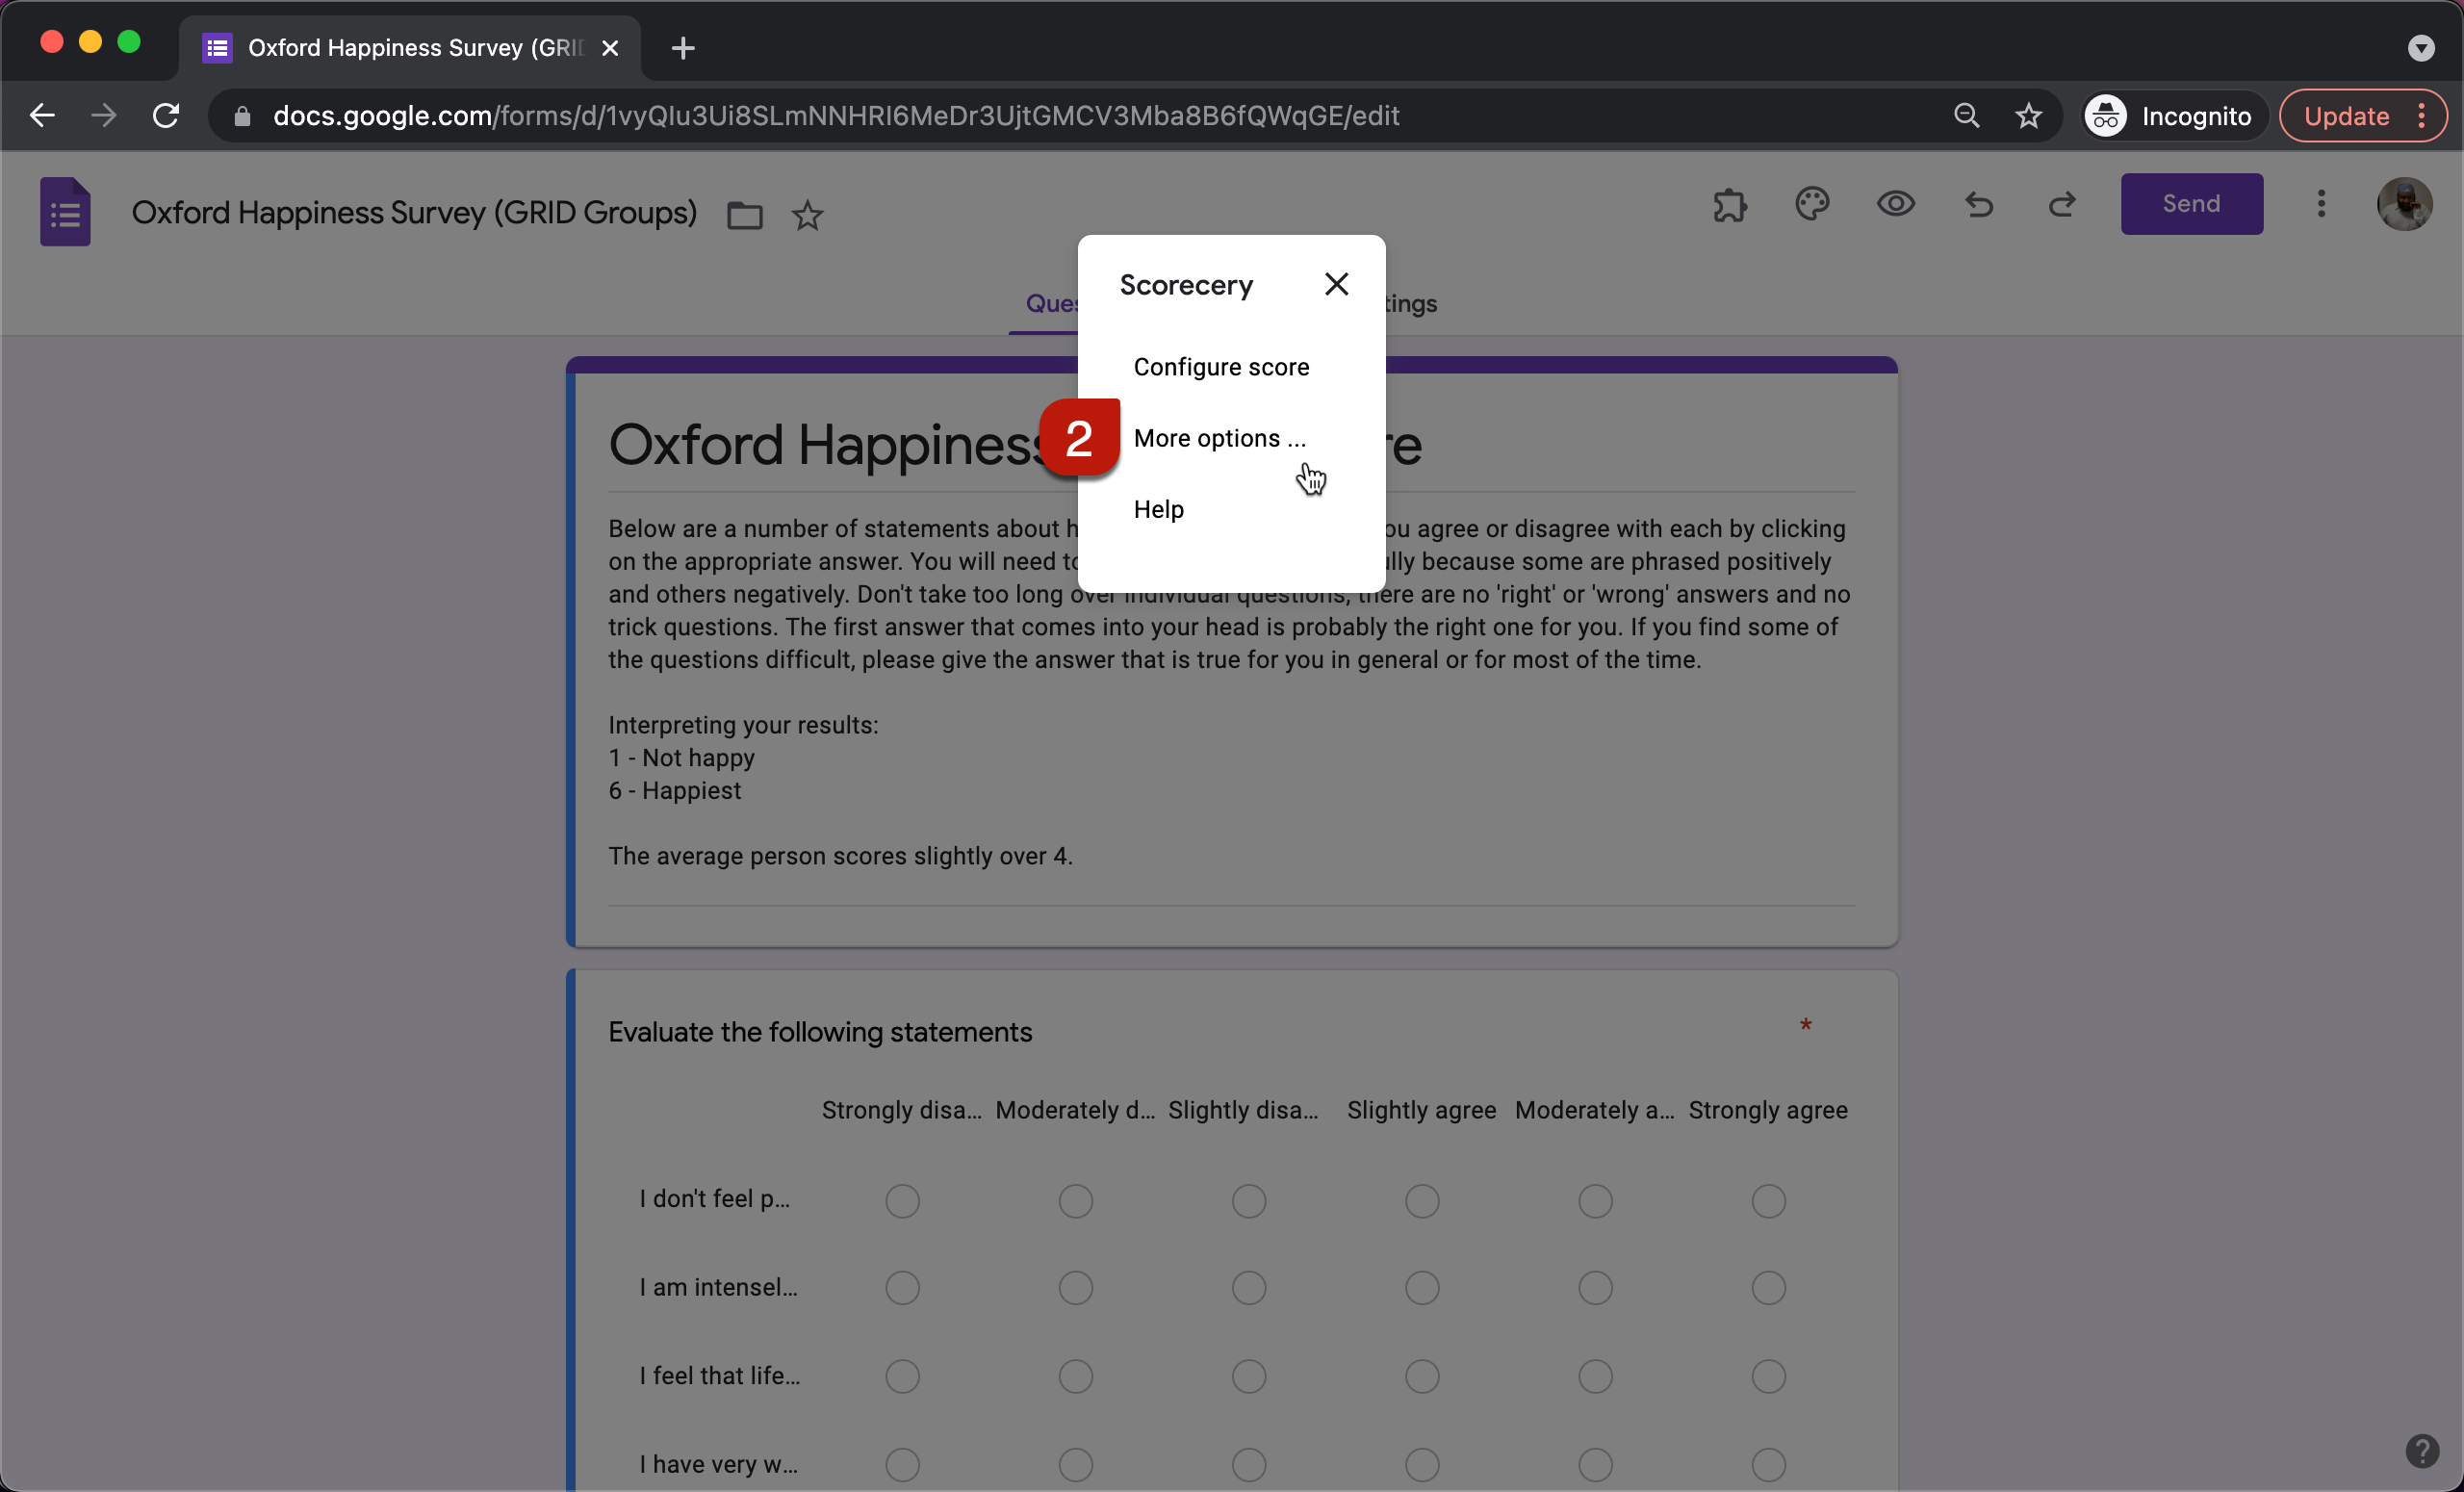Image resolution: width=2464 pixels, height=1492 pixels.
Task: Star the Oxford Happiness Survey form
Action: tap(807, 216)
